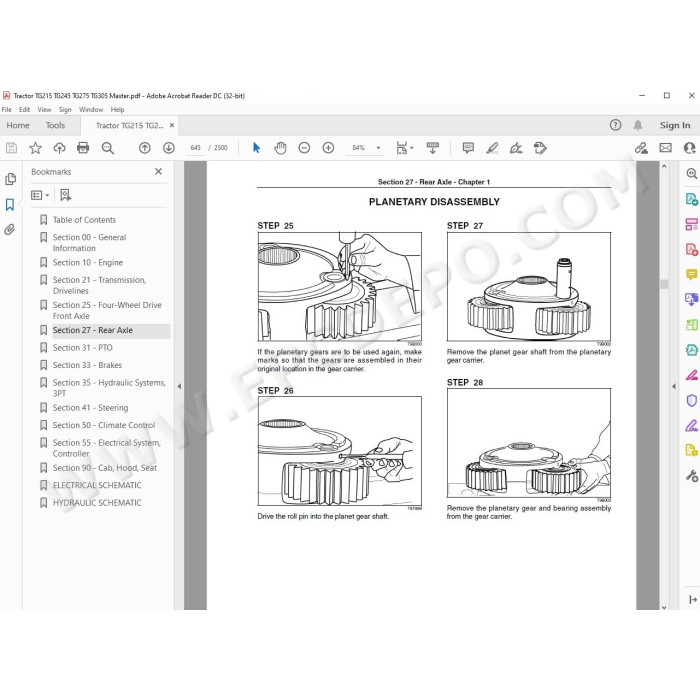Screen dimensions: 700x700
Task: Open Section 21 - Transmission bookmark
Action: [x=99, y=285]
